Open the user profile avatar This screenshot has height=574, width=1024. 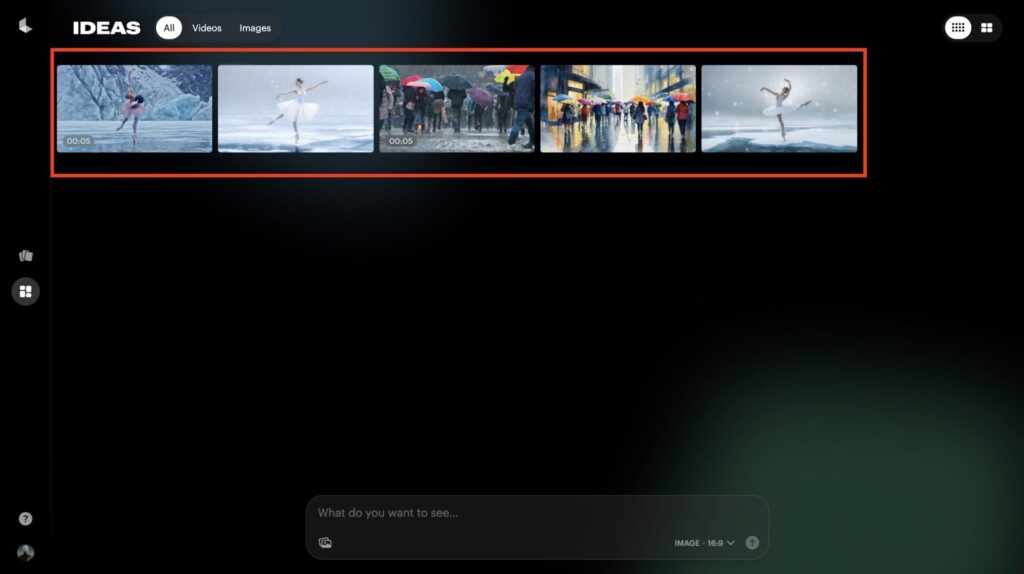point(25,553)
